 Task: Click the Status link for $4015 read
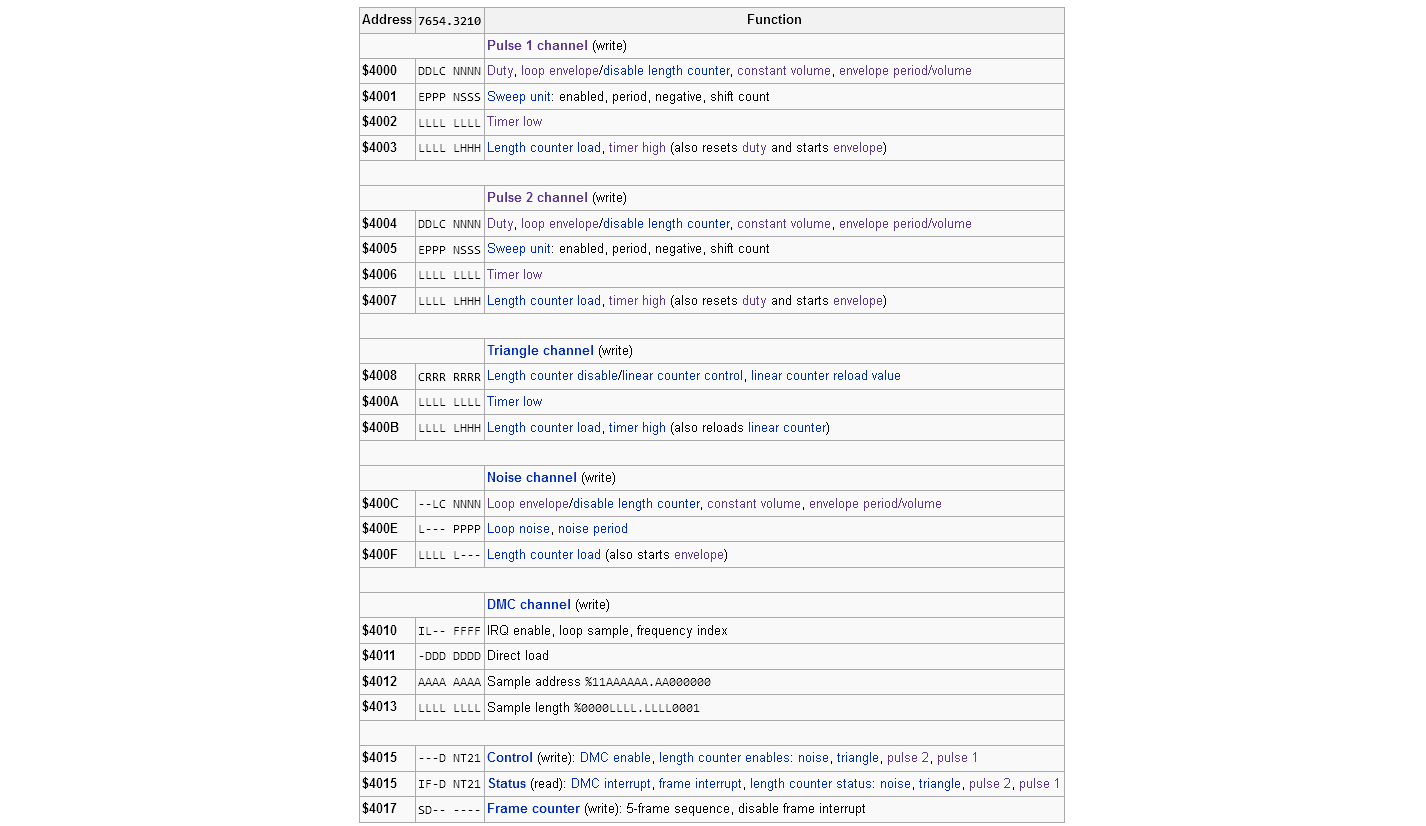[x=507, y=784]
